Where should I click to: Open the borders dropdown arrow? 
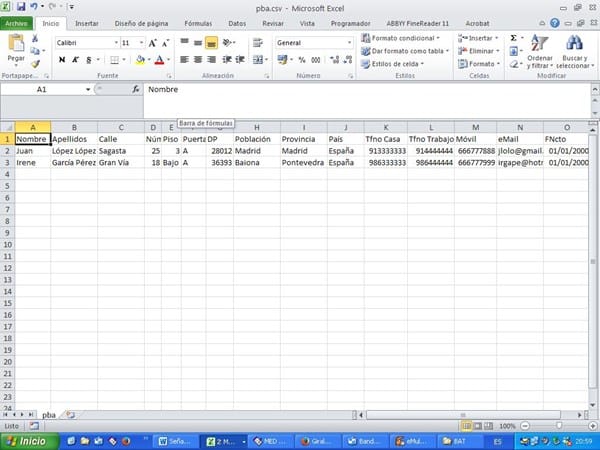pos(124,60)
